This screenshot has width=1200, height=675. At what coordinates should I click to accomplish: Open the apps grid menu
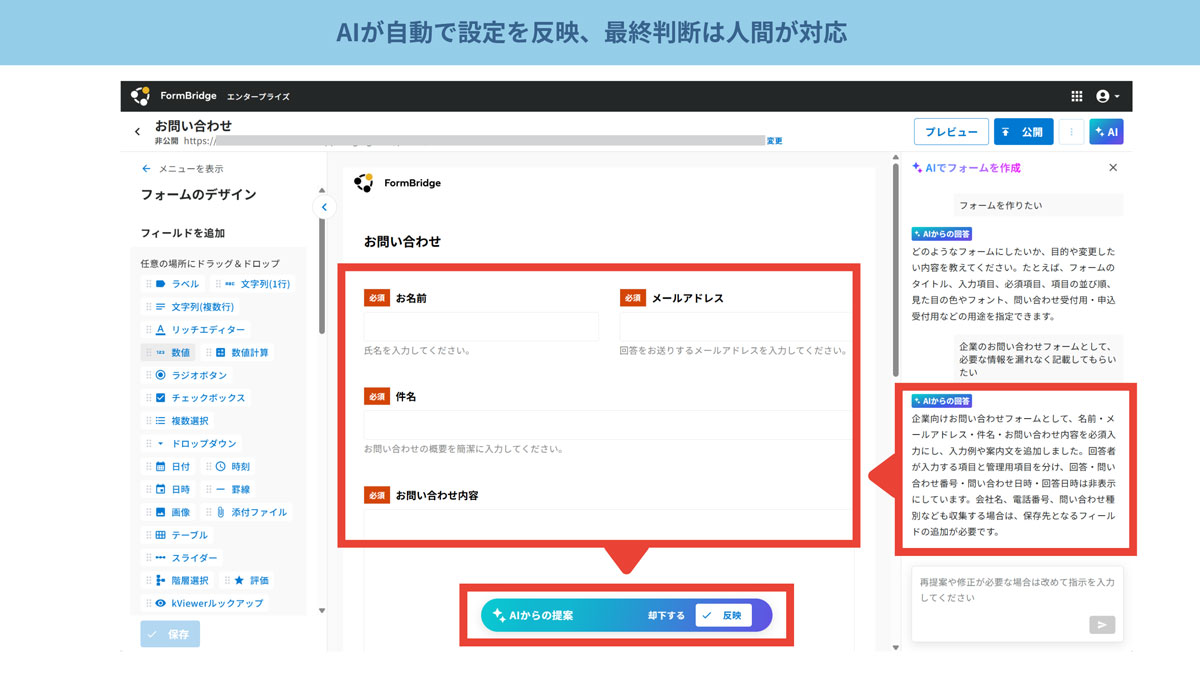[1077, 96]
